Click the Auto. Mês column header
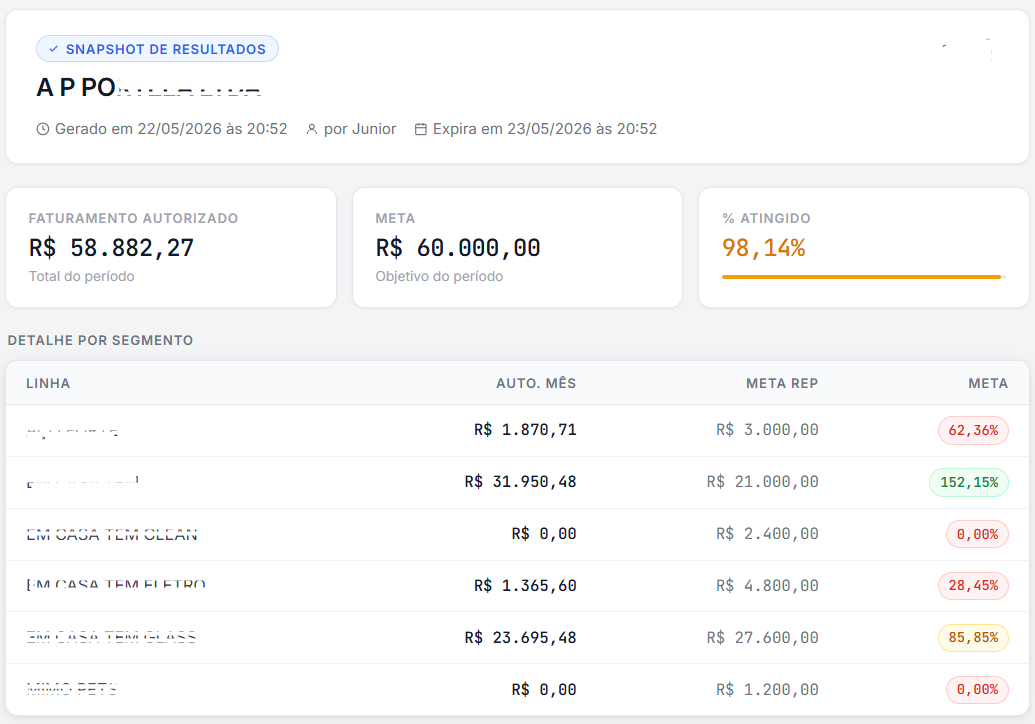1035x724 pixels. pyautogui.click(x=536, y=383)
